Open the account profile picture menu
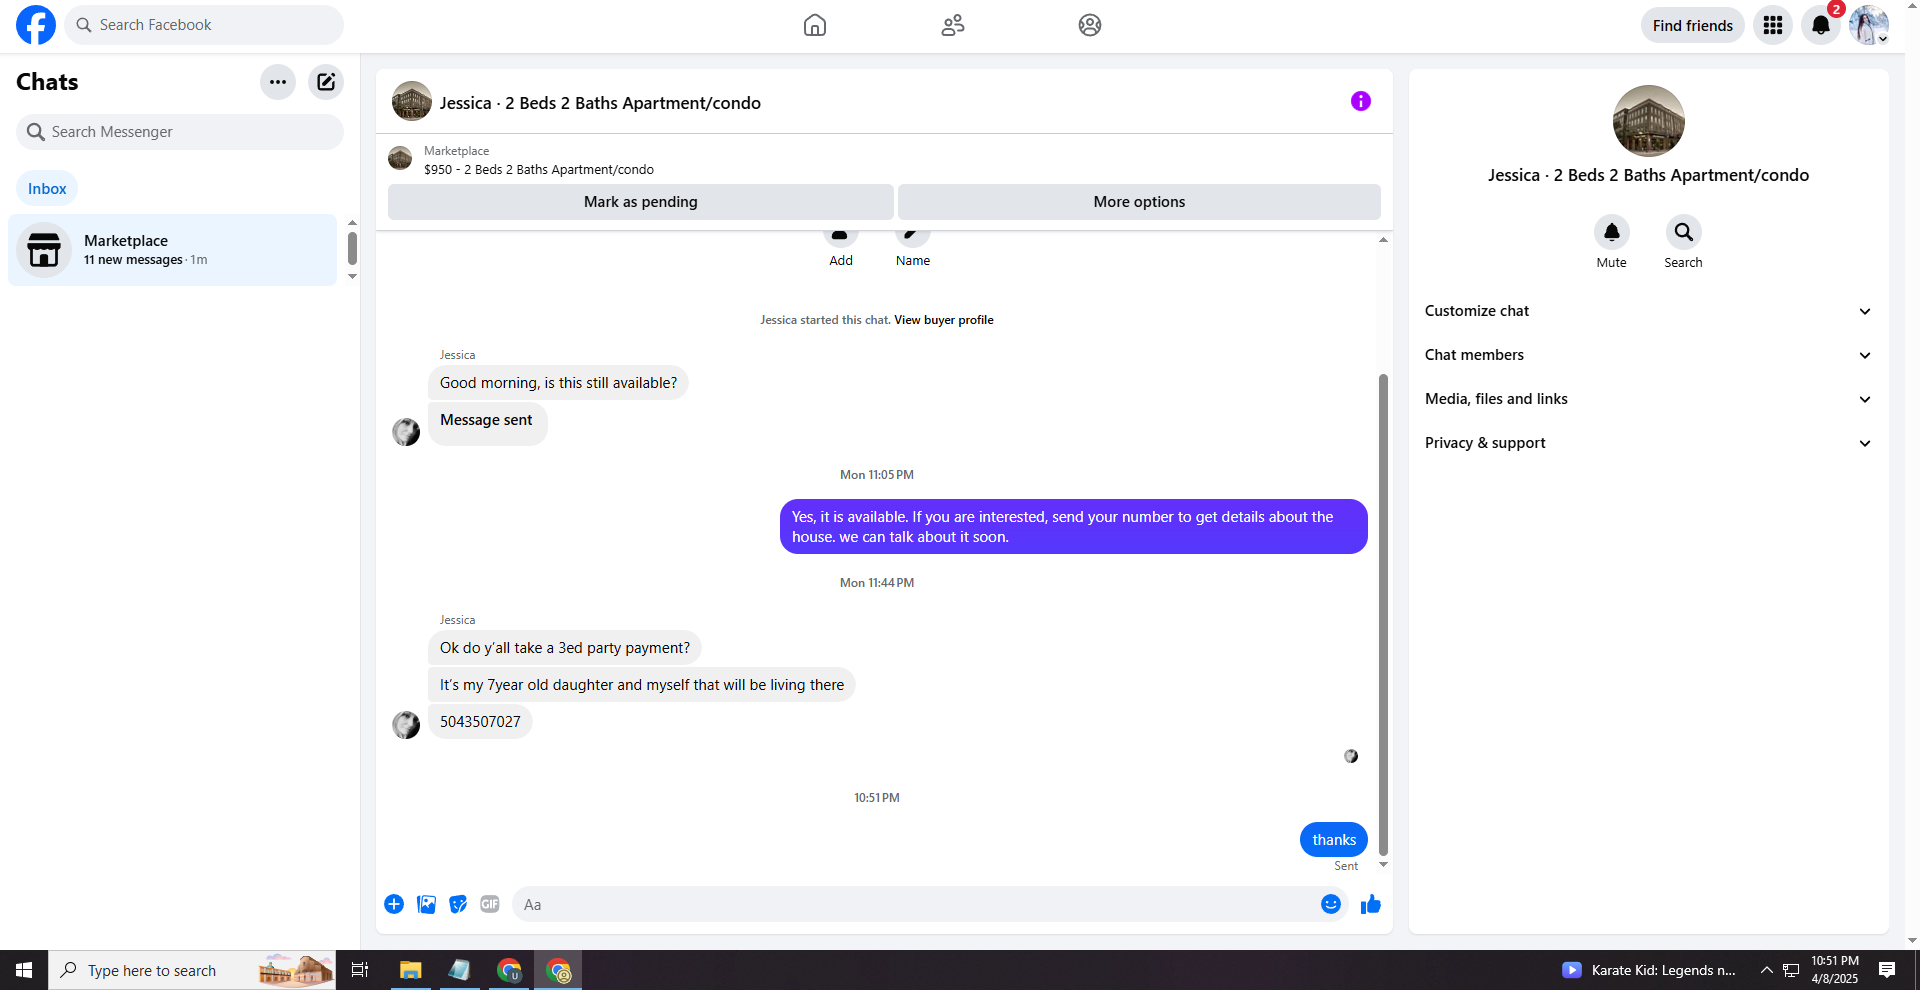 (x=1868, y=25)
